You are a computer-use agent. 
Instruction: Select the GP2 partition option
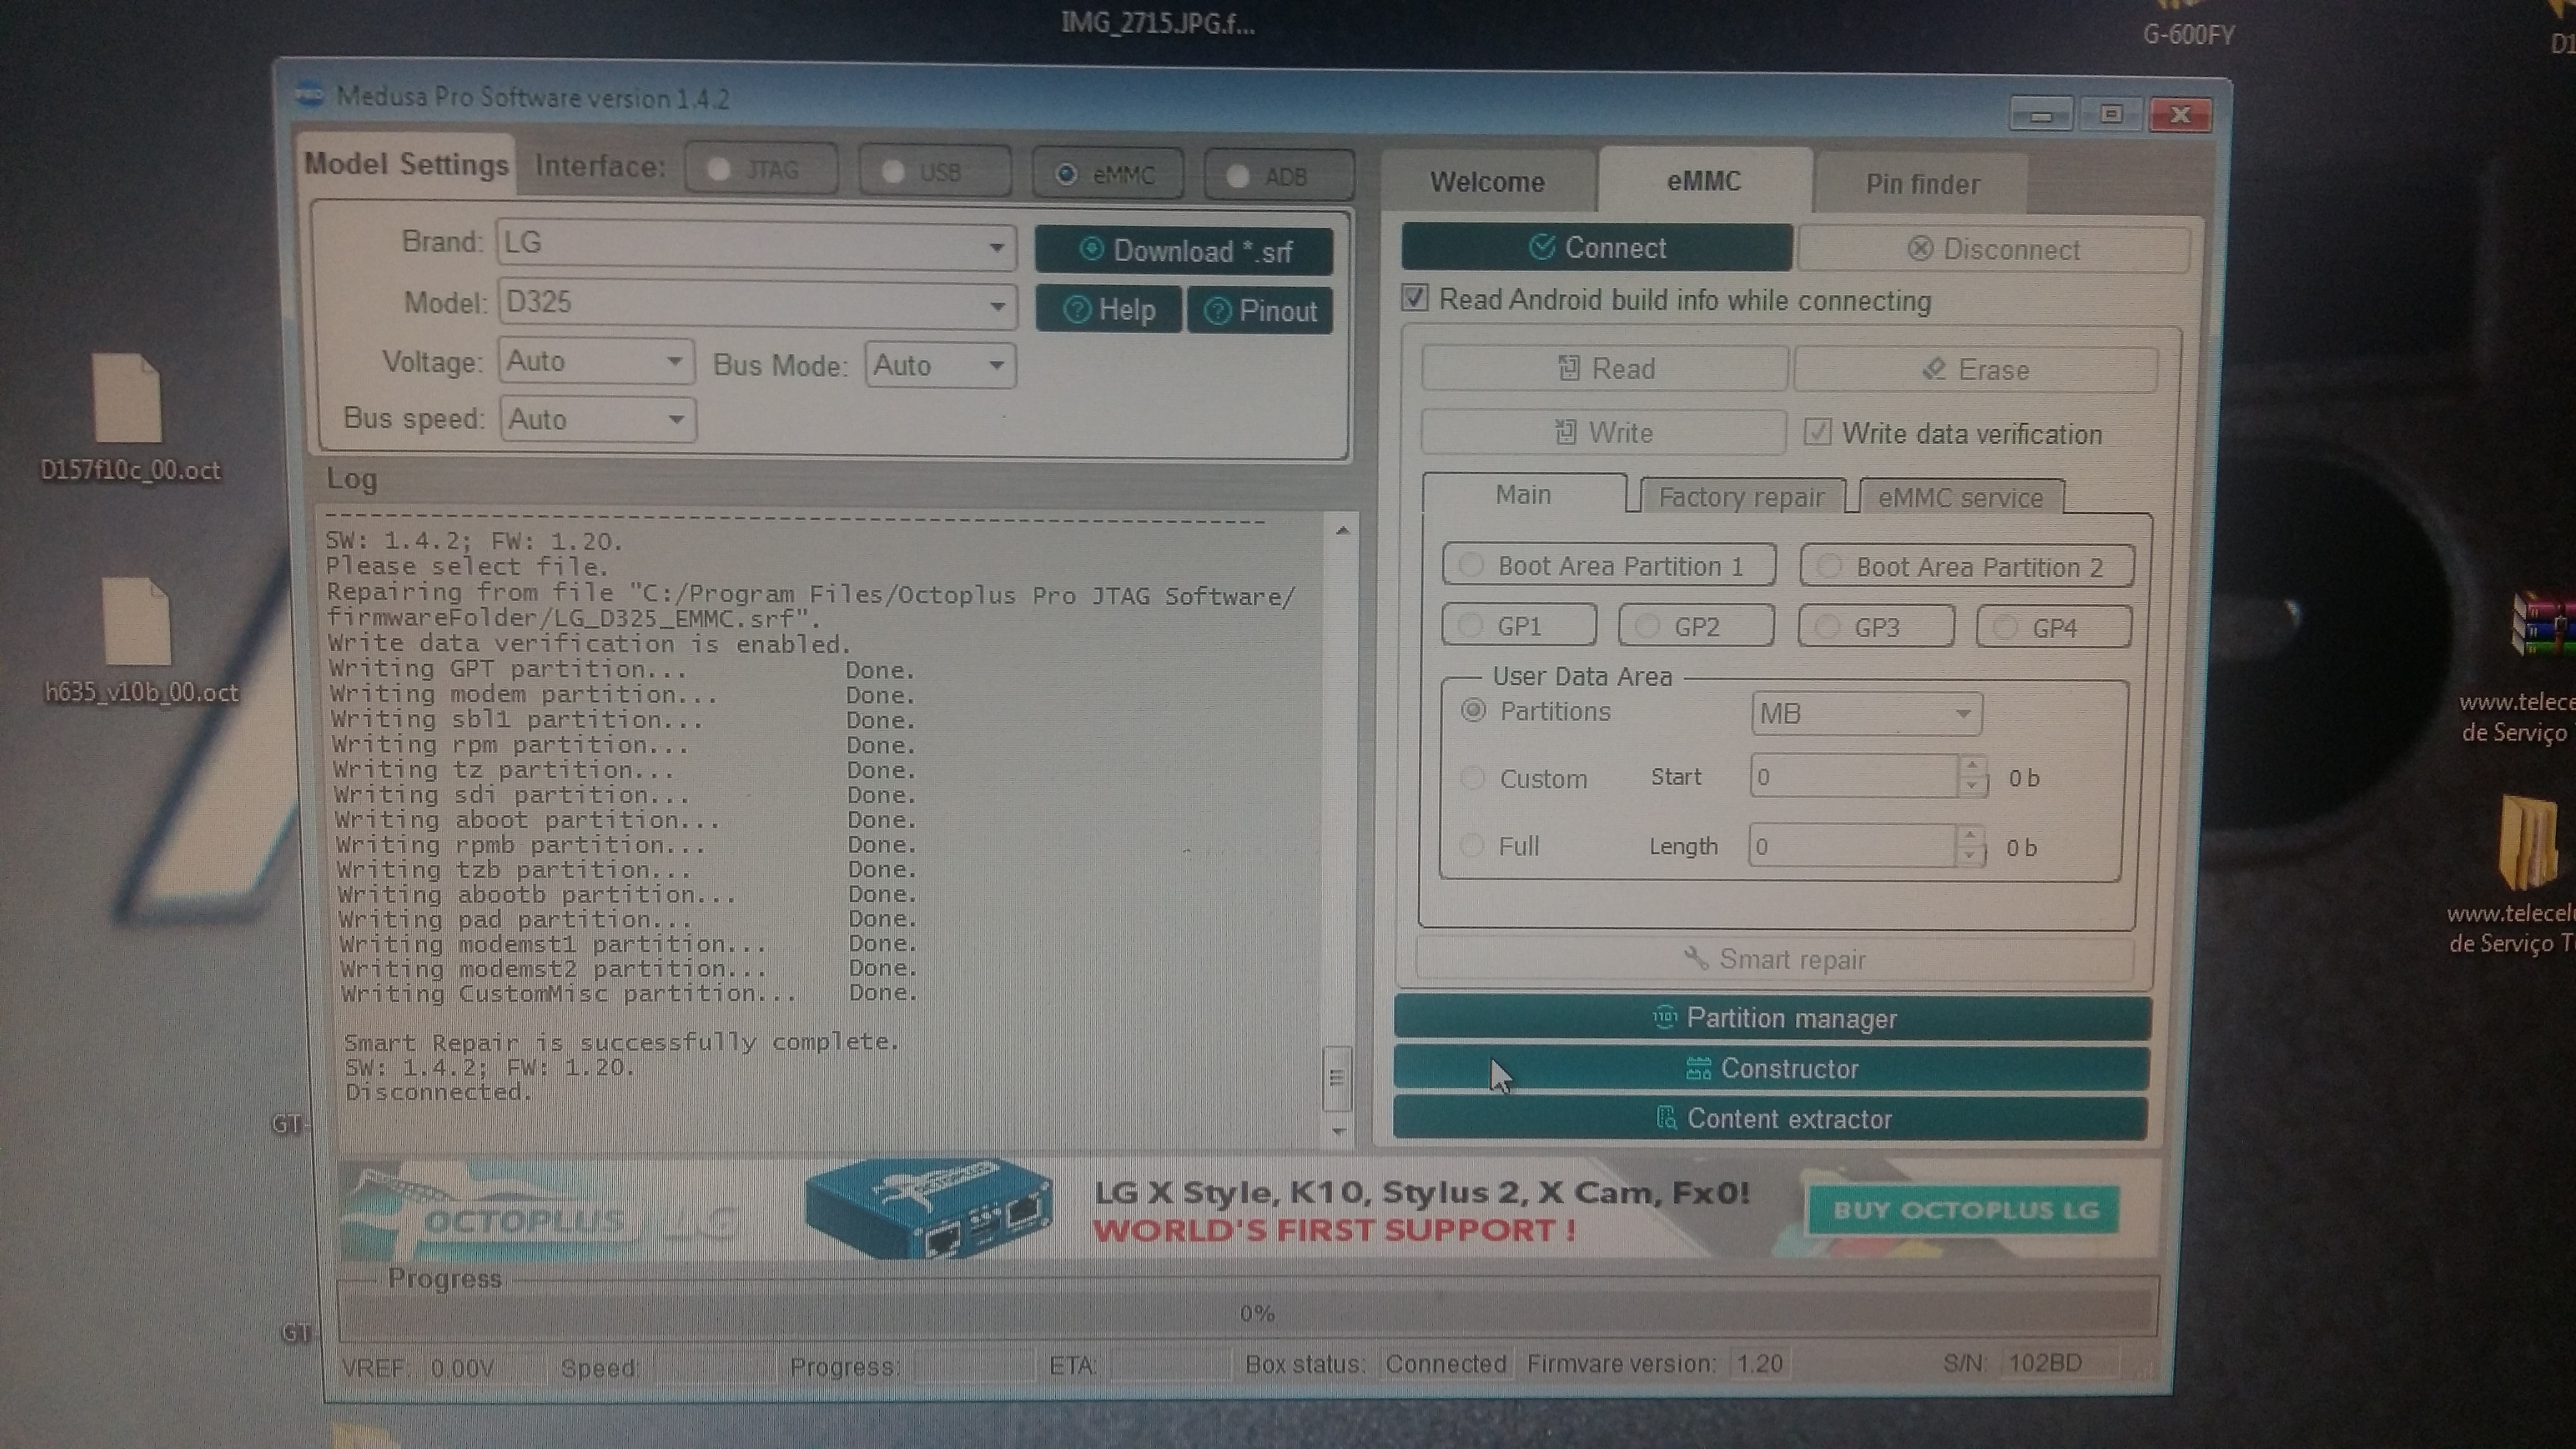coord(1696,627)
